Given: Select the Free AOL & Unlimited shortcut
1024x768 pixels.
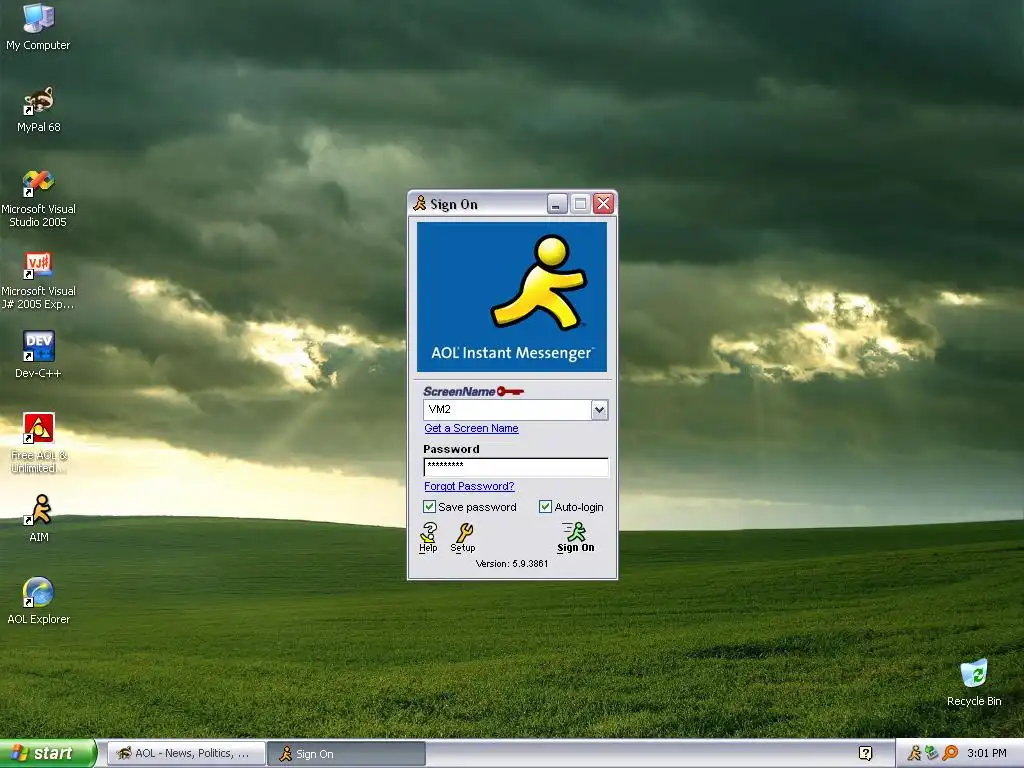Looking at the screenshot, I should click(x=38, y=443).
